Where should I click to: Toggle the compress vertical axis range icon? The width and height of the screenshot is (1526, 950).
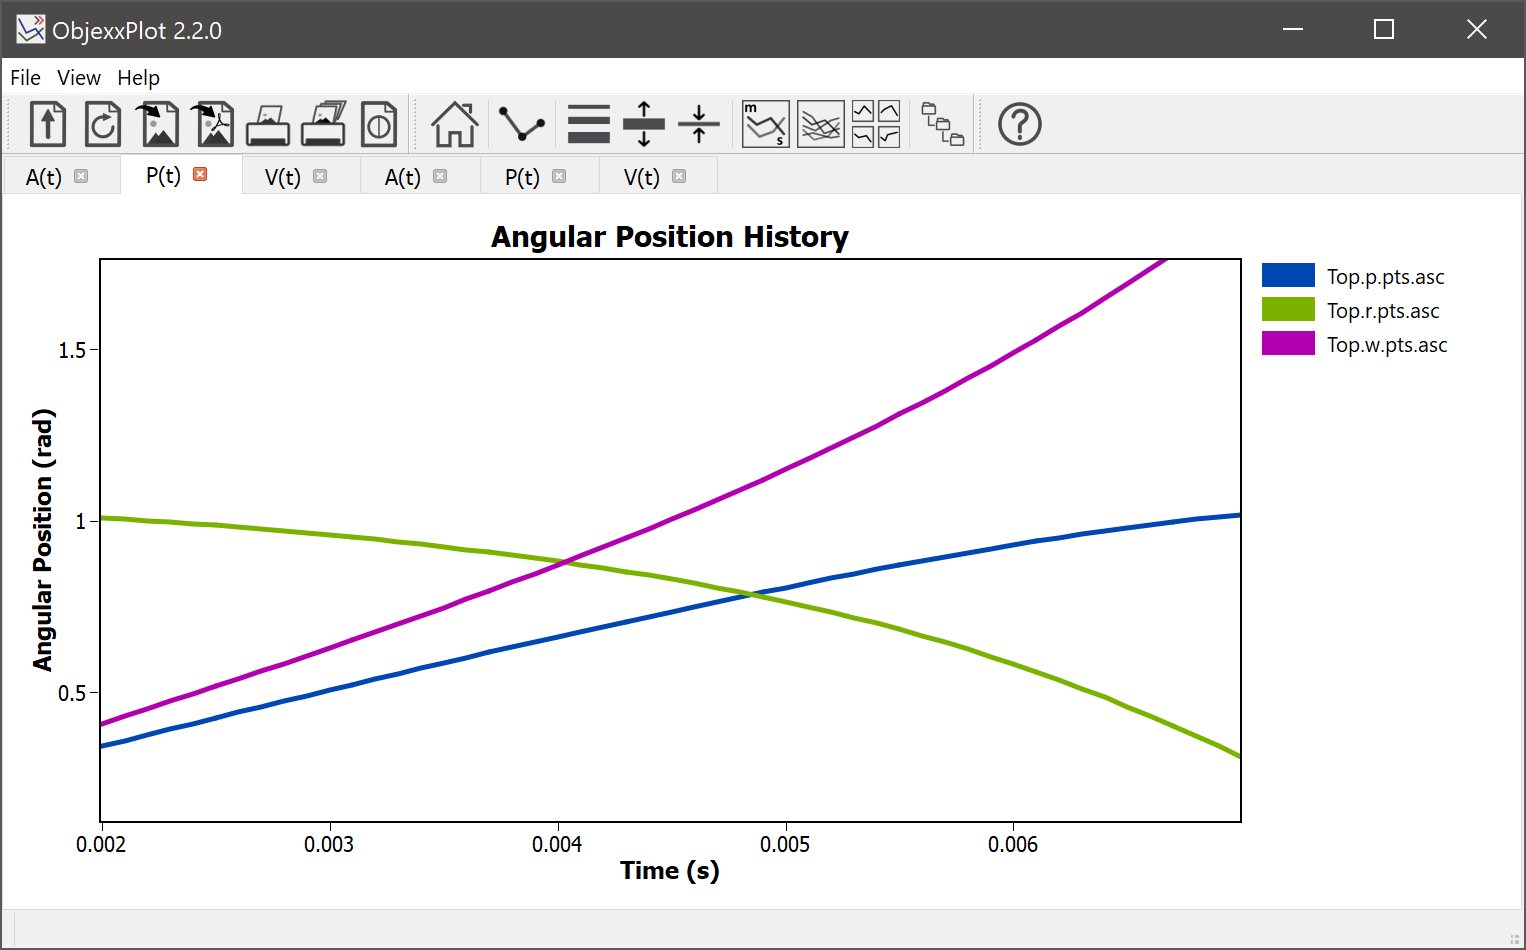point(698,123)
